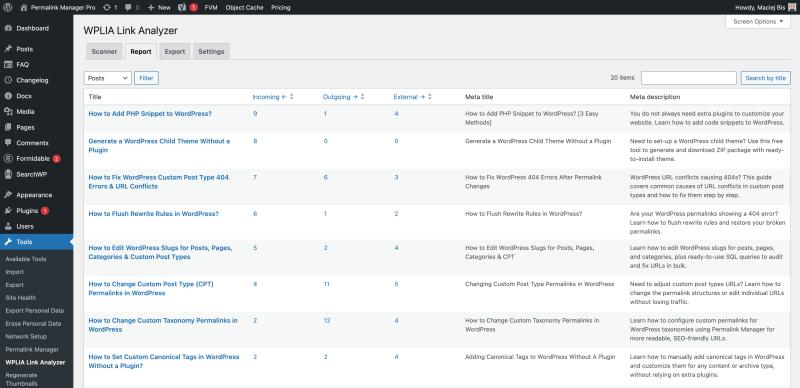Open 'How to Edit WordPress Slugs' post link
Image resolution: width=800 pixels, height=388 pixels.
[160, 252]
